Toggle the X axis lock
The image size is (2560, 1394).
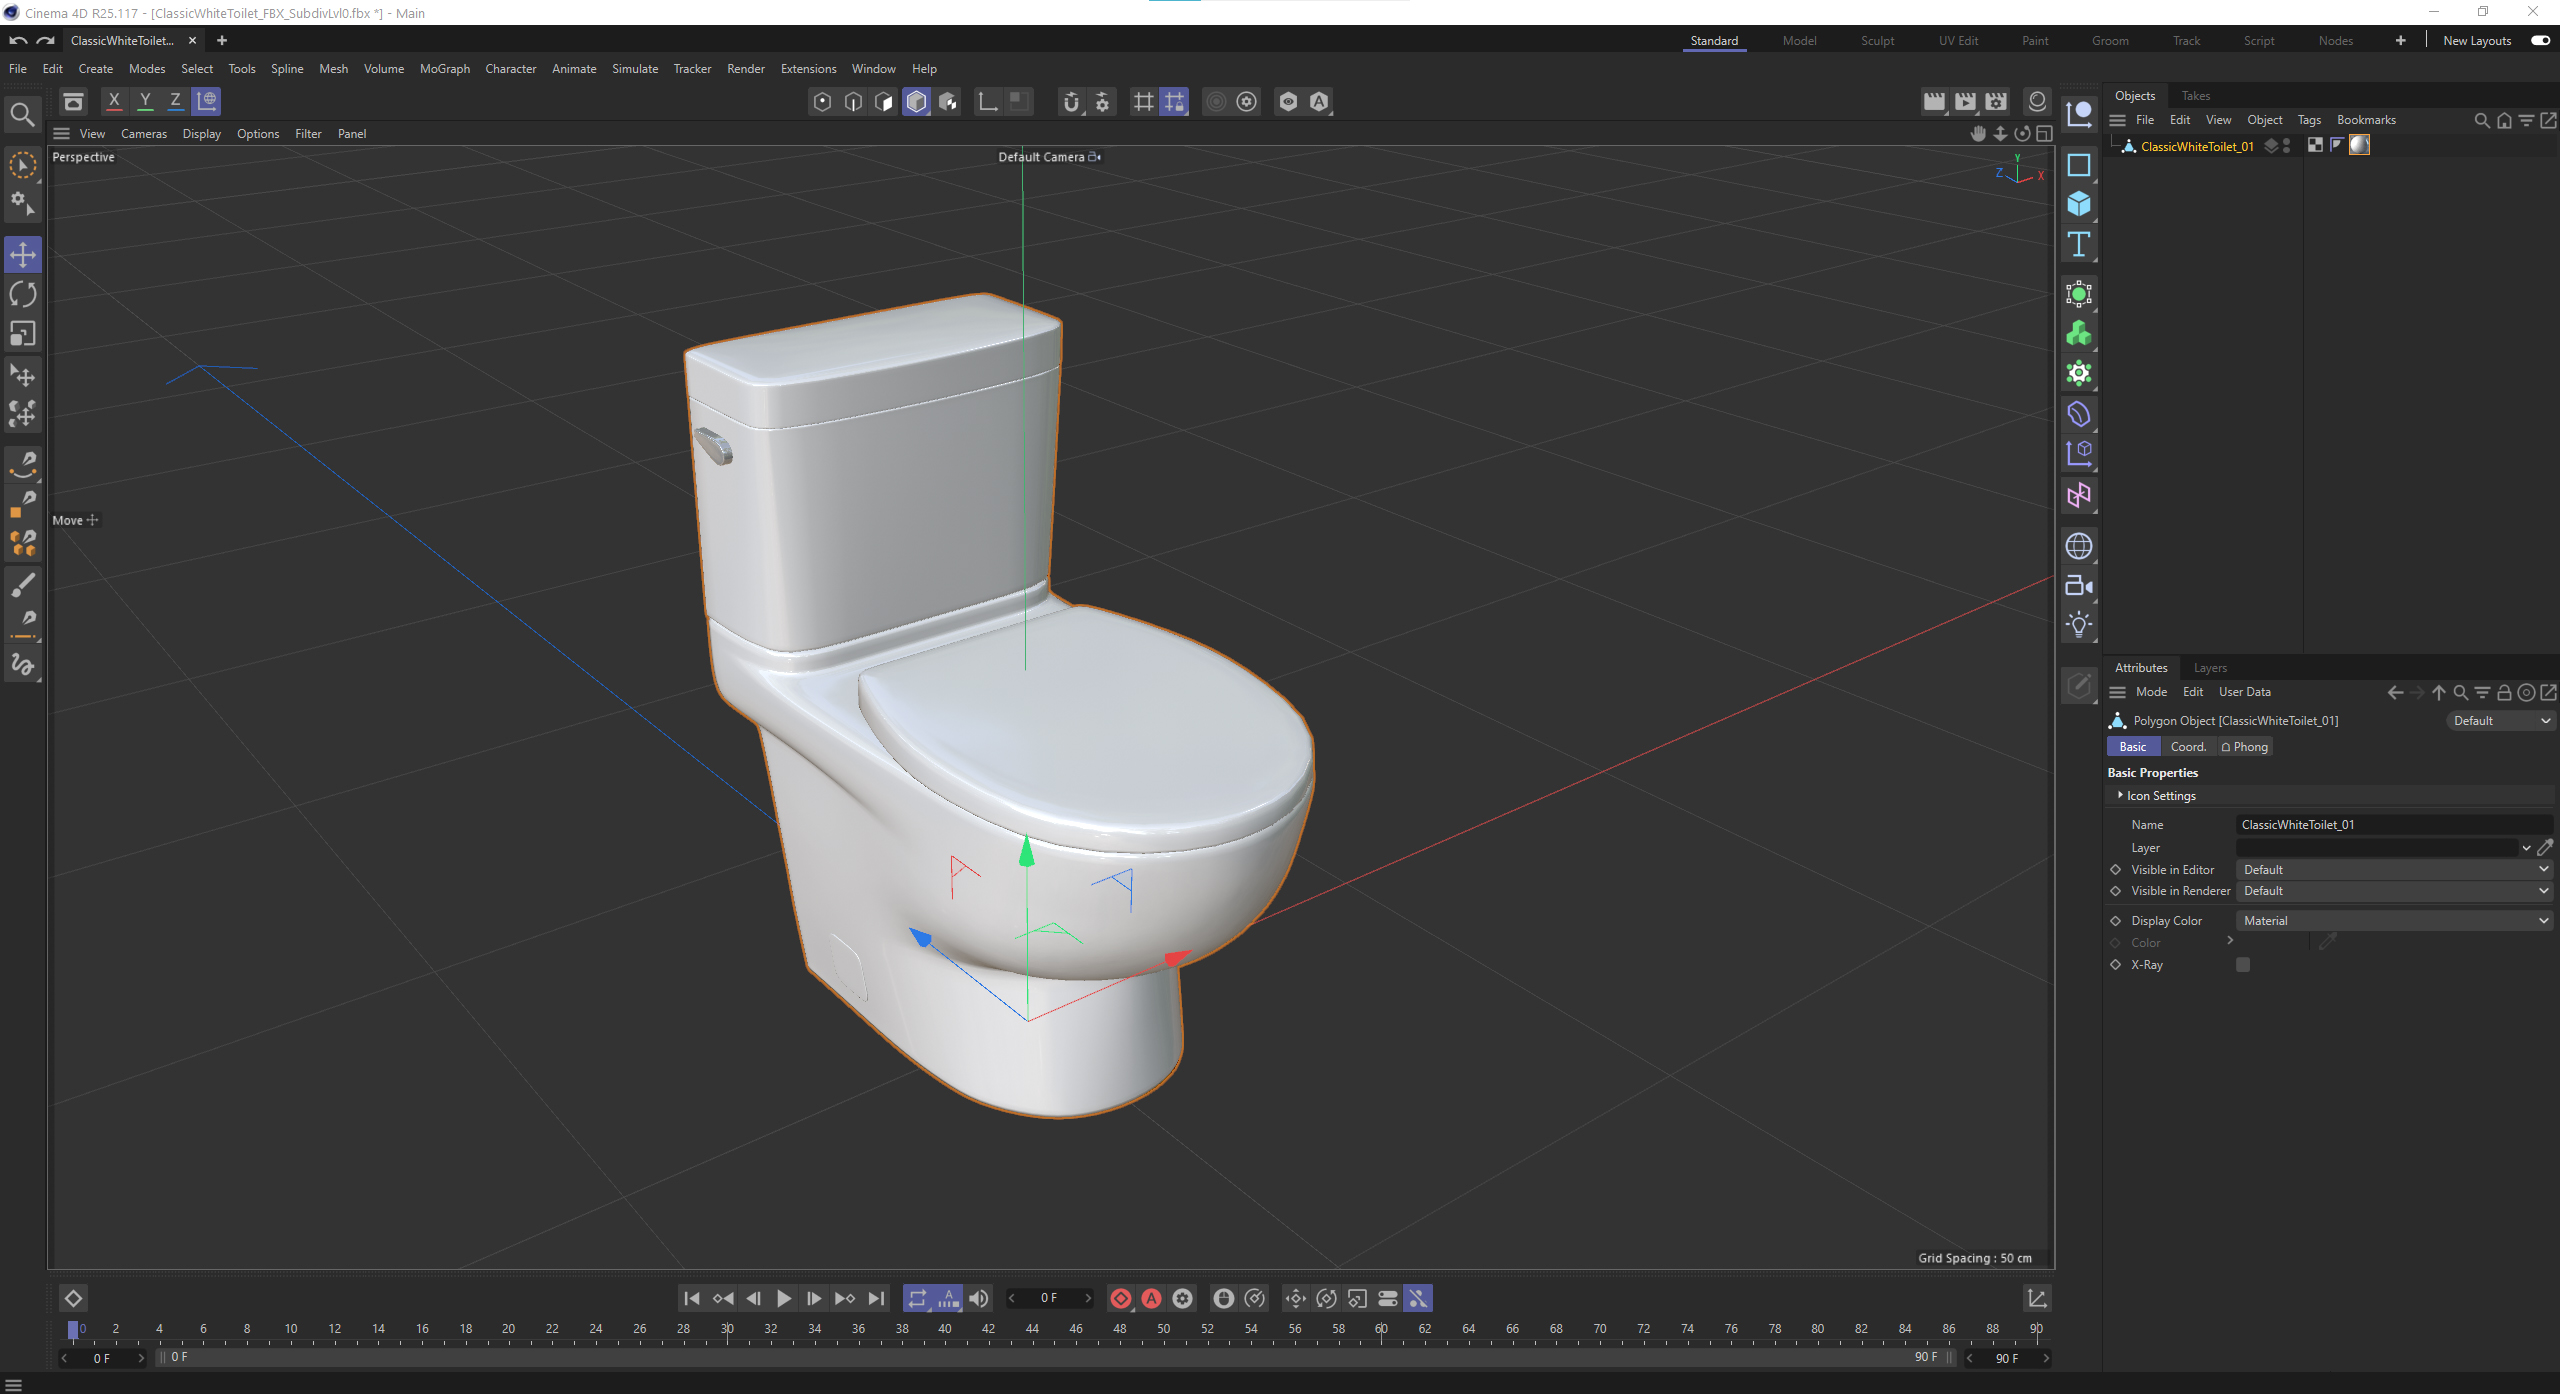coord(114,101)
